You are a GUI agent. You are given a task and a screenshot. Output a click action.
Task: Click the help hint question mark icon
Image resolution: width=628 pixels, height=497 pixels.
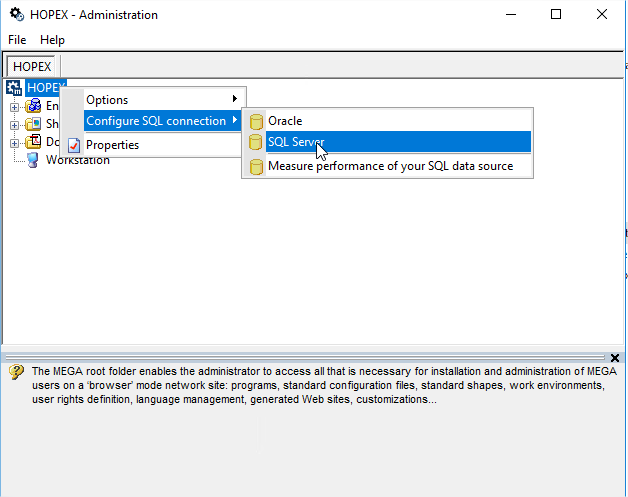tap(16, 372)
